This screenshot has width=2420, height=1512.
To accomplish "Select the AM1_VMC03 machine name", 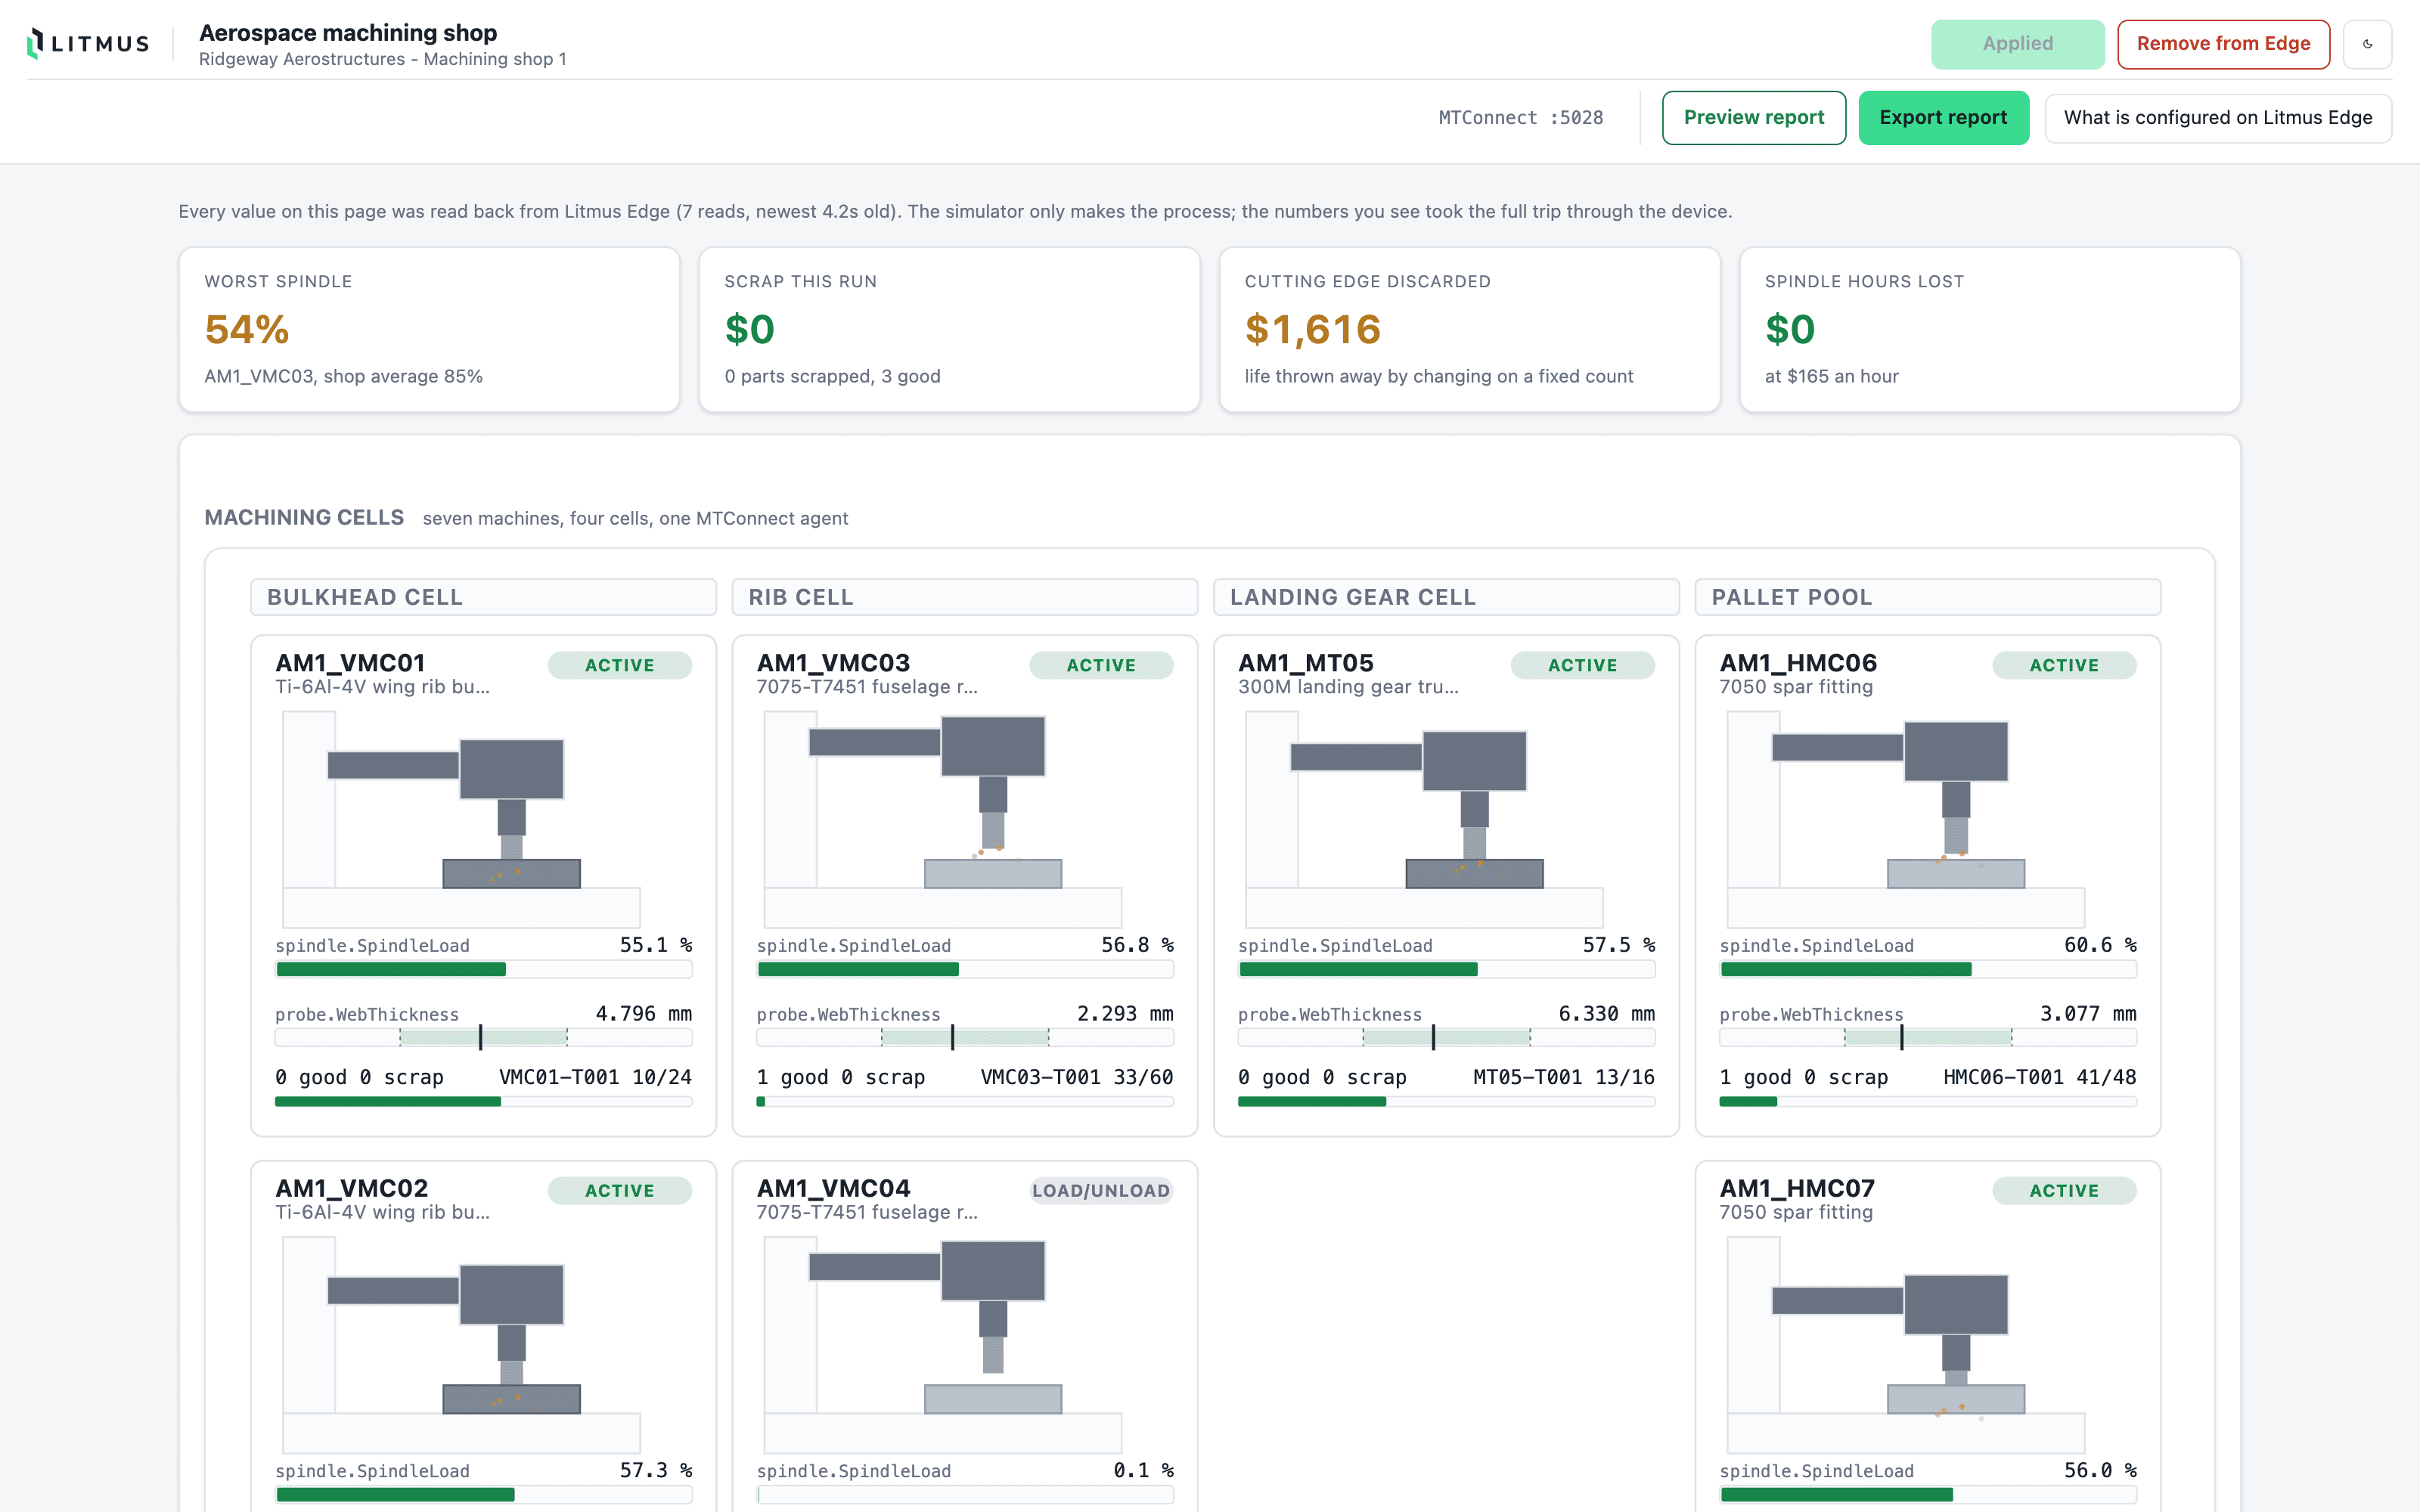I will [x=833, y=663].
